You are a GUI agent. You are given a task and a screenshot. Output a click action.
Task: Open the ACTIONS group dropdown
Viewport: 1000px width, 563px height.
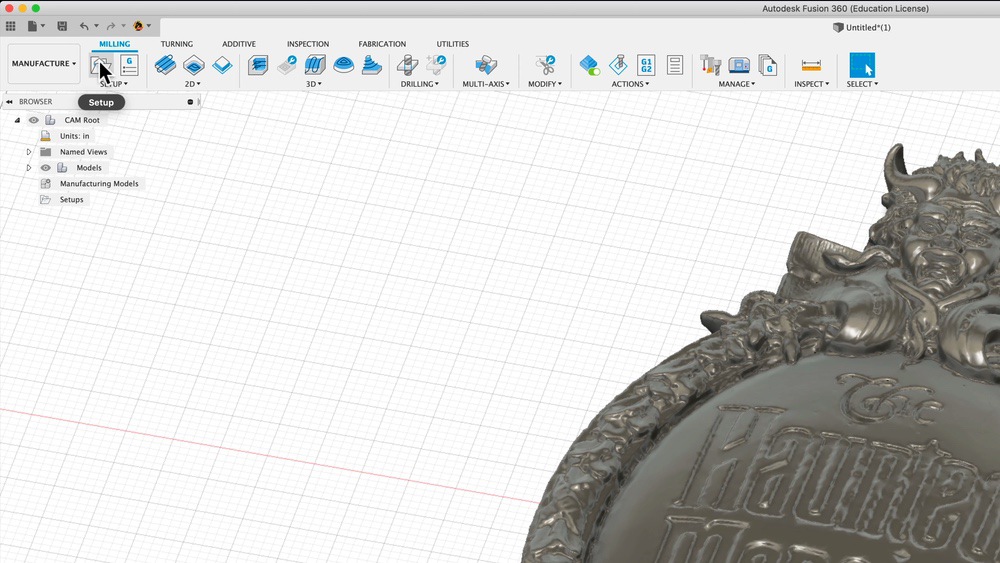pyautogui.click(x=630, y=84)
